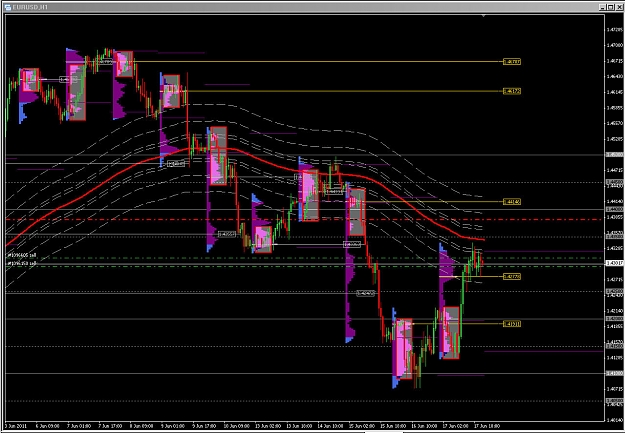625x433 pixels.
Task: Minimize the EURUSD,H1 chart window
Action: point(603,7)
